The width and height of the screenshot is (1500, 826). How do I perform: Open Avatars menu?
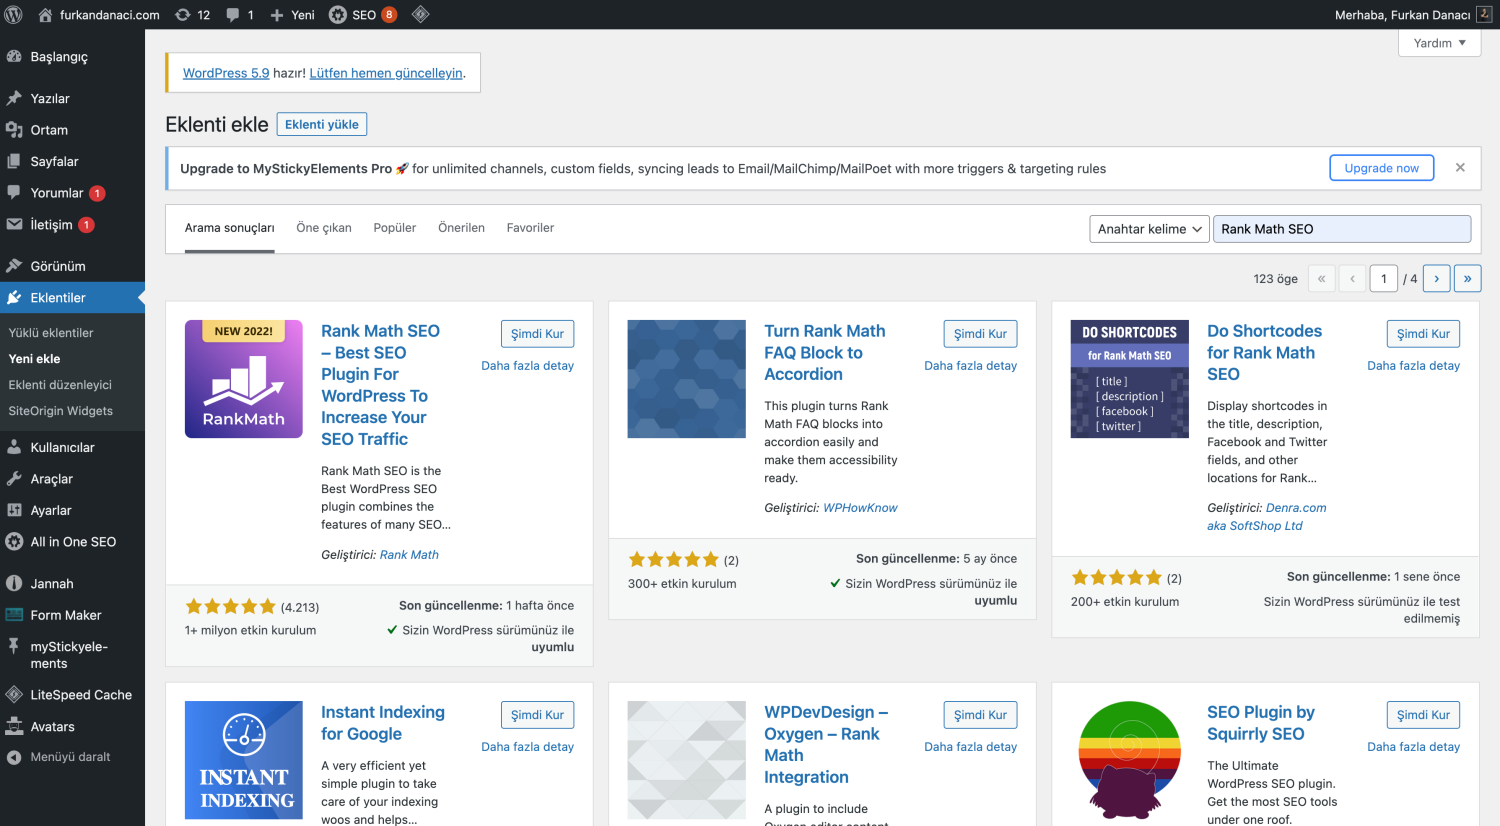(72, 727)
